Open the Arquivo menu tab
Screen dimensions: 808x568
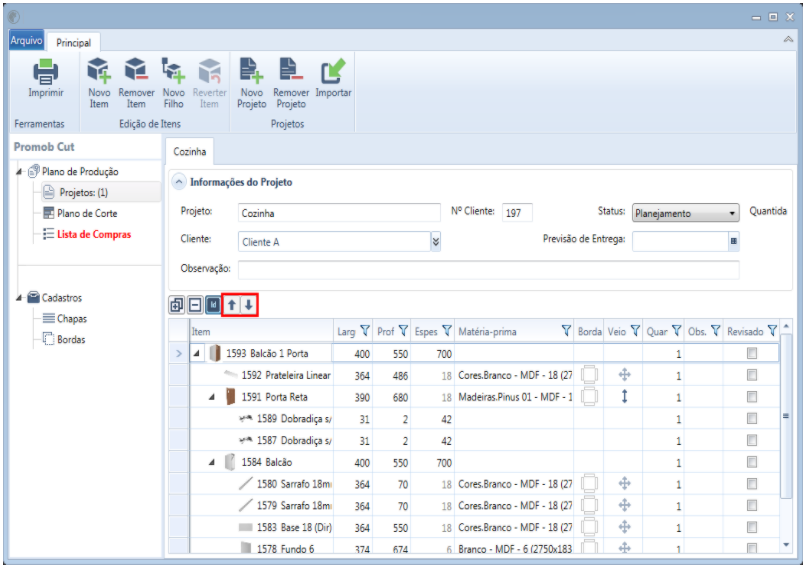(x=26, y=40)
